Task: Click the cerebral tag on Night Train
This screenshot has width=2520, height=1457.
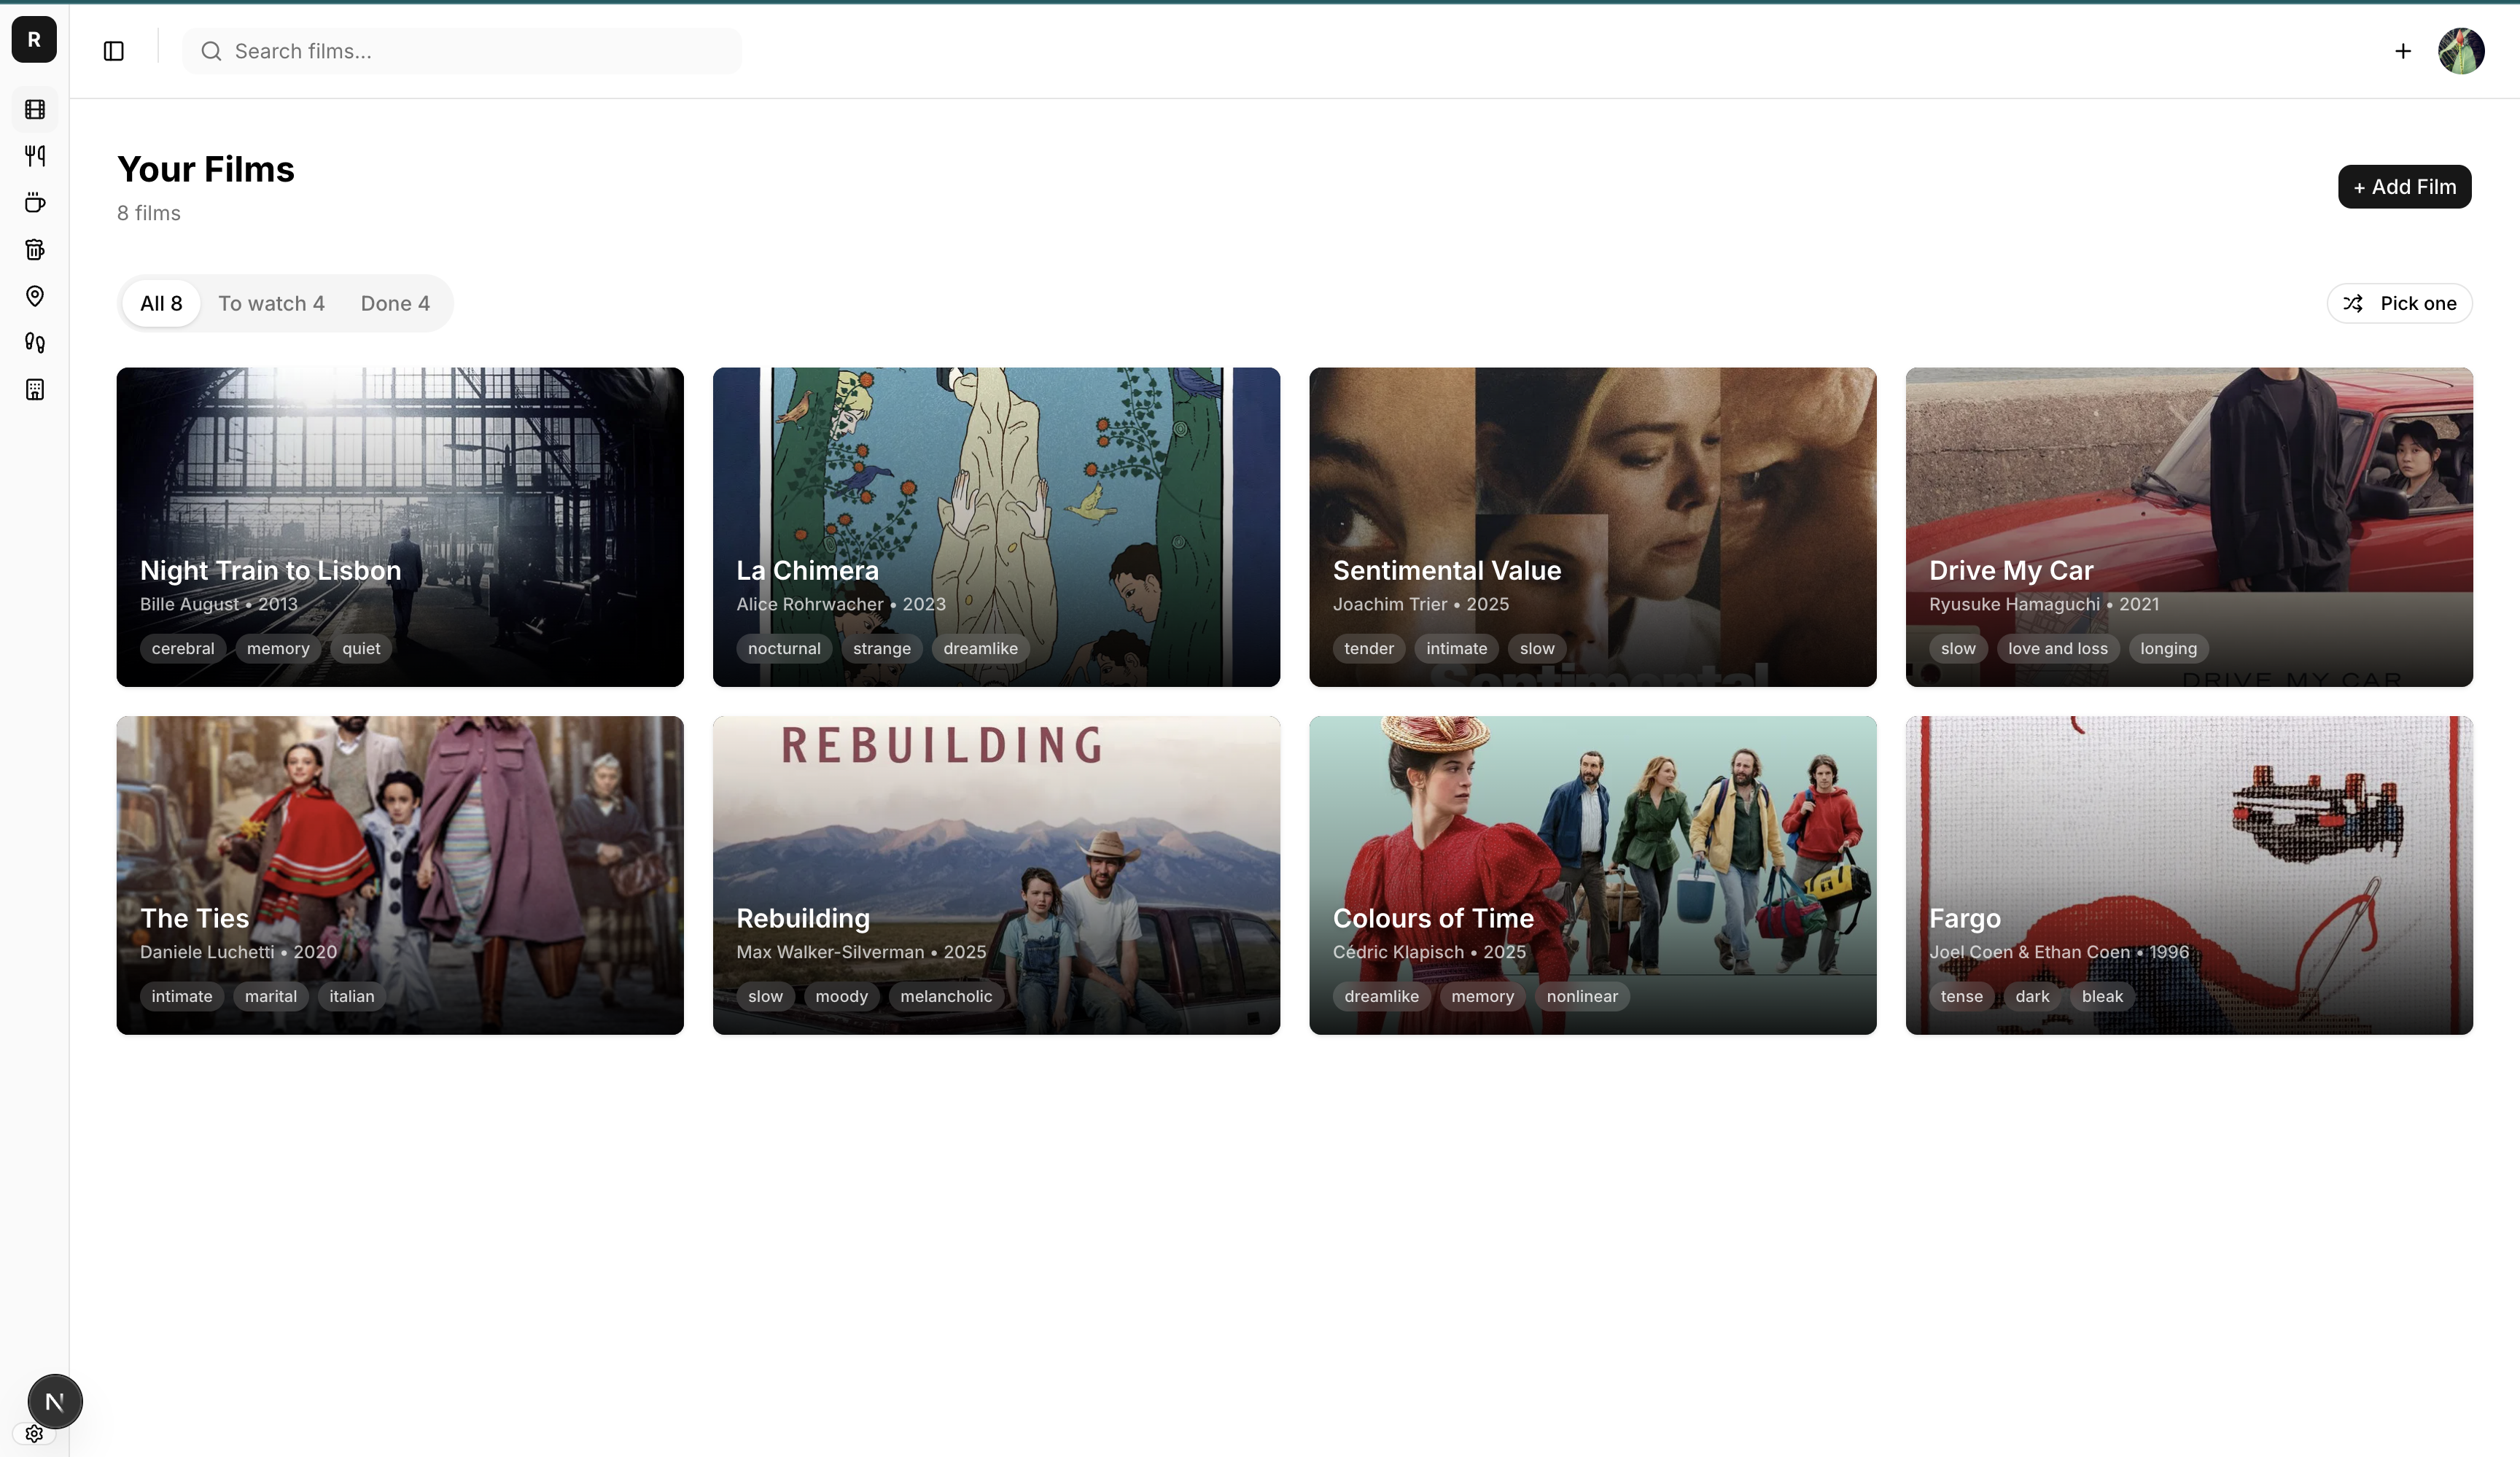Action: pos(183,648)
